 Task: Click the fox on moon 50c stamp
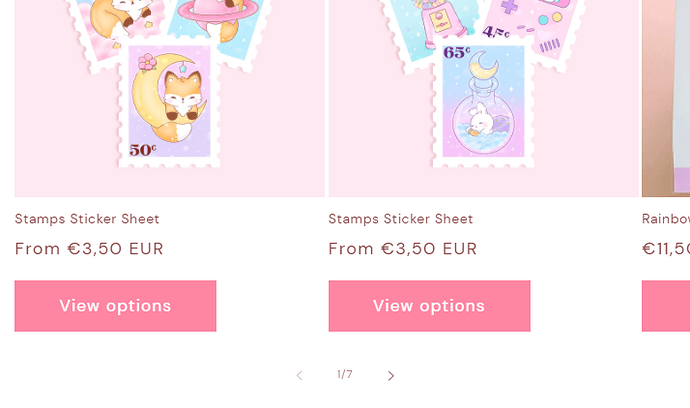click(169, 101)
